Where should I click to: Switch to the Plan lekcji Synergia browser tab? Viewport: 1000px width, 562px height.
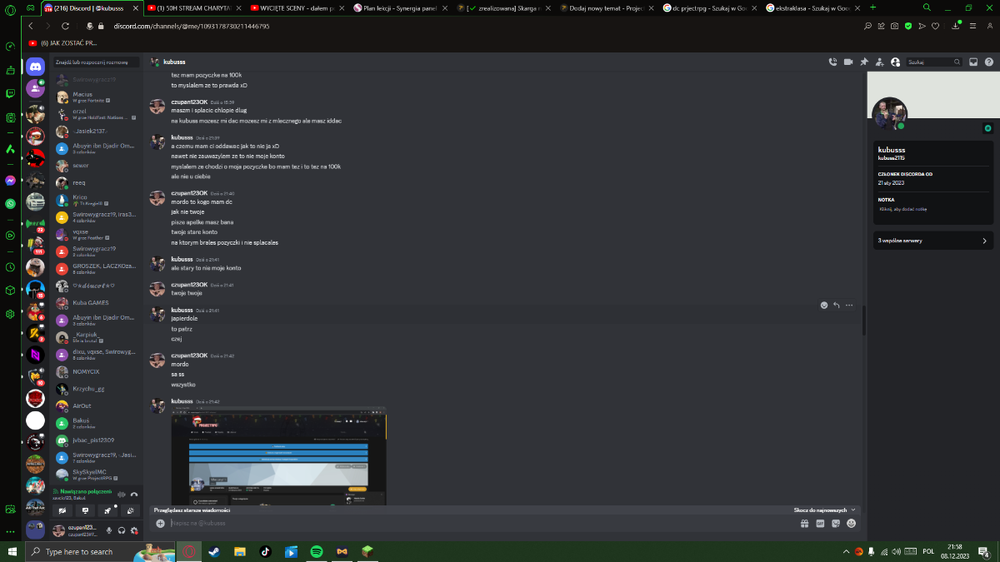pos(399,8)
